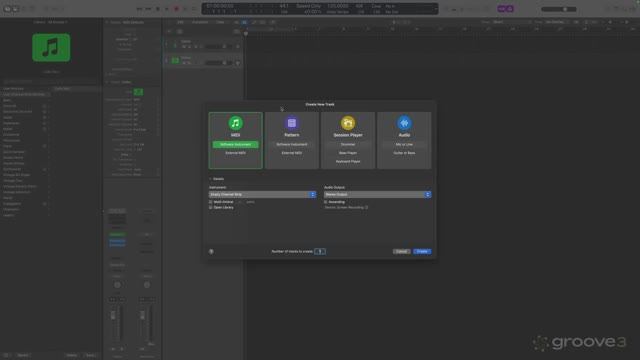Select Software Instrument under Pattern
This screenshot has width=640, height=360.
pyautogui.click(x=292, y=144)
